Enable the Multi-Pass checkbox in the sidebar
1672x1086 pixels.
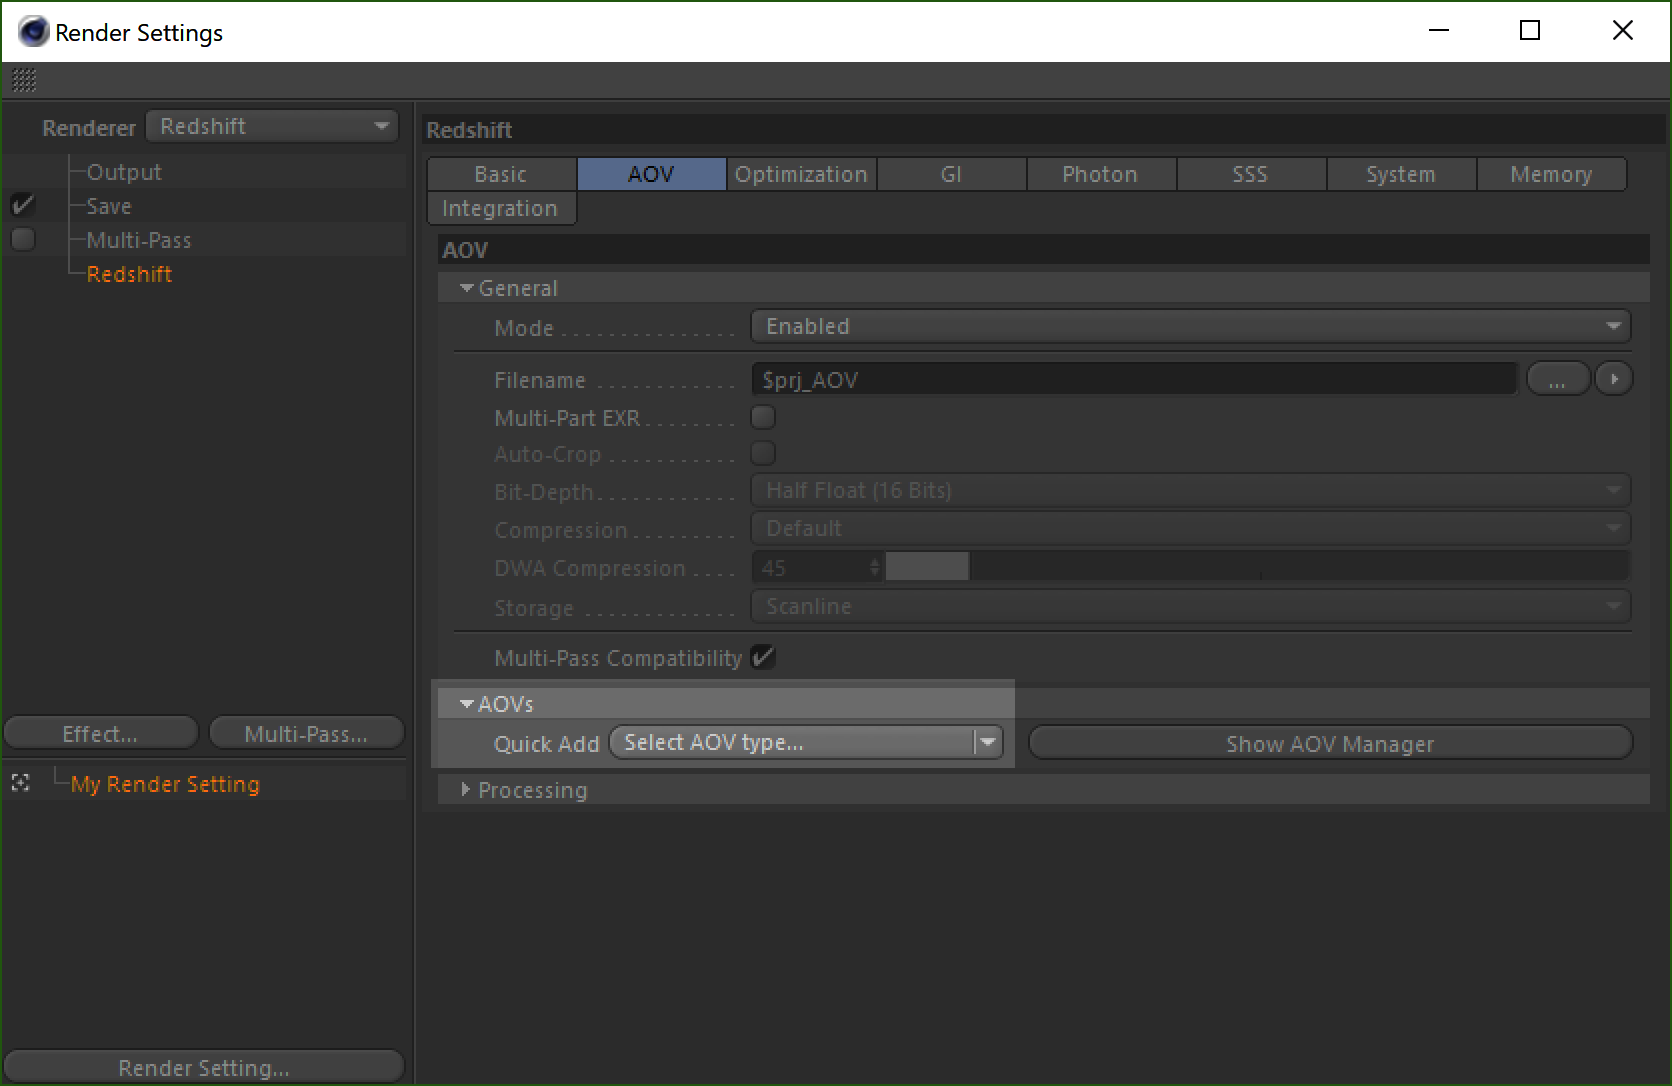click(23, 239)
